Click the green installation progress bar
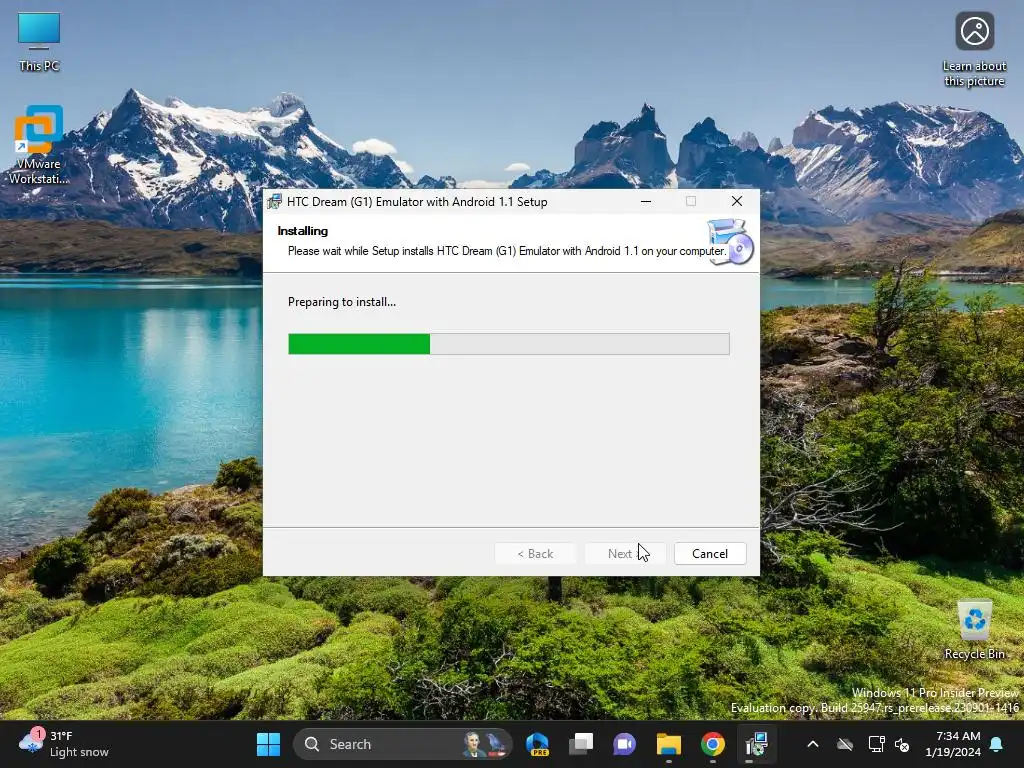The height and width of the screenshot is (768, 1024). pyautogui.click(x=509, y=344)
